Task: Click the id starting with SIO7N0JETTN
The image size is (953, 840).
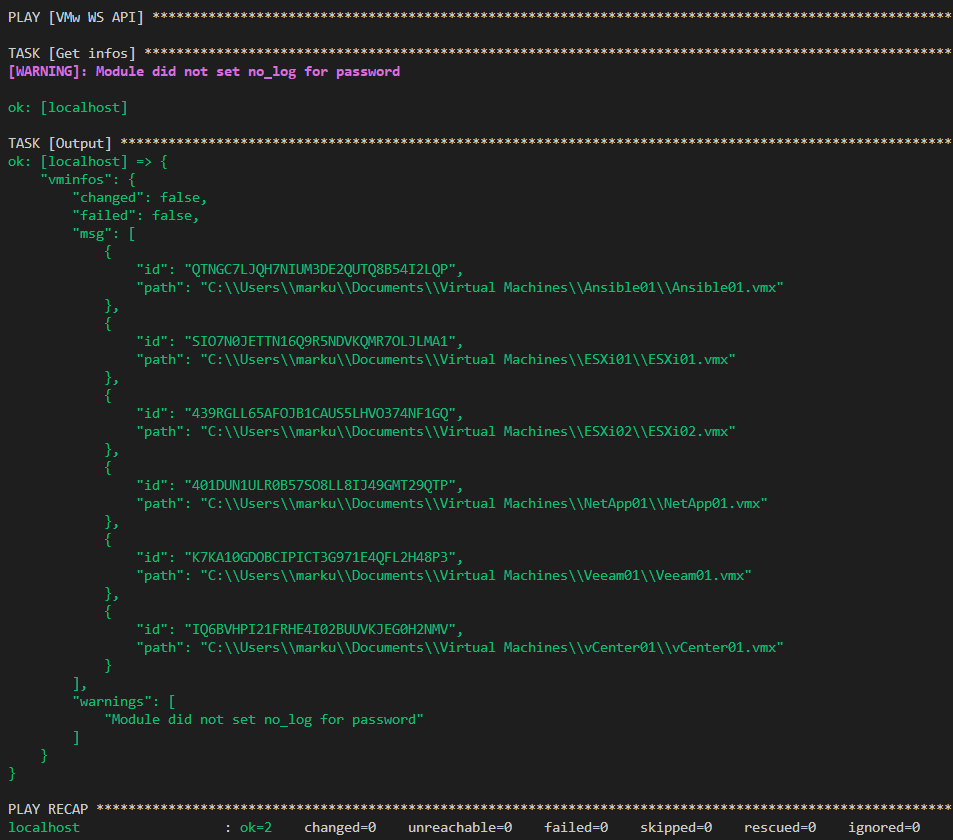Action: (x=320, y=341)
